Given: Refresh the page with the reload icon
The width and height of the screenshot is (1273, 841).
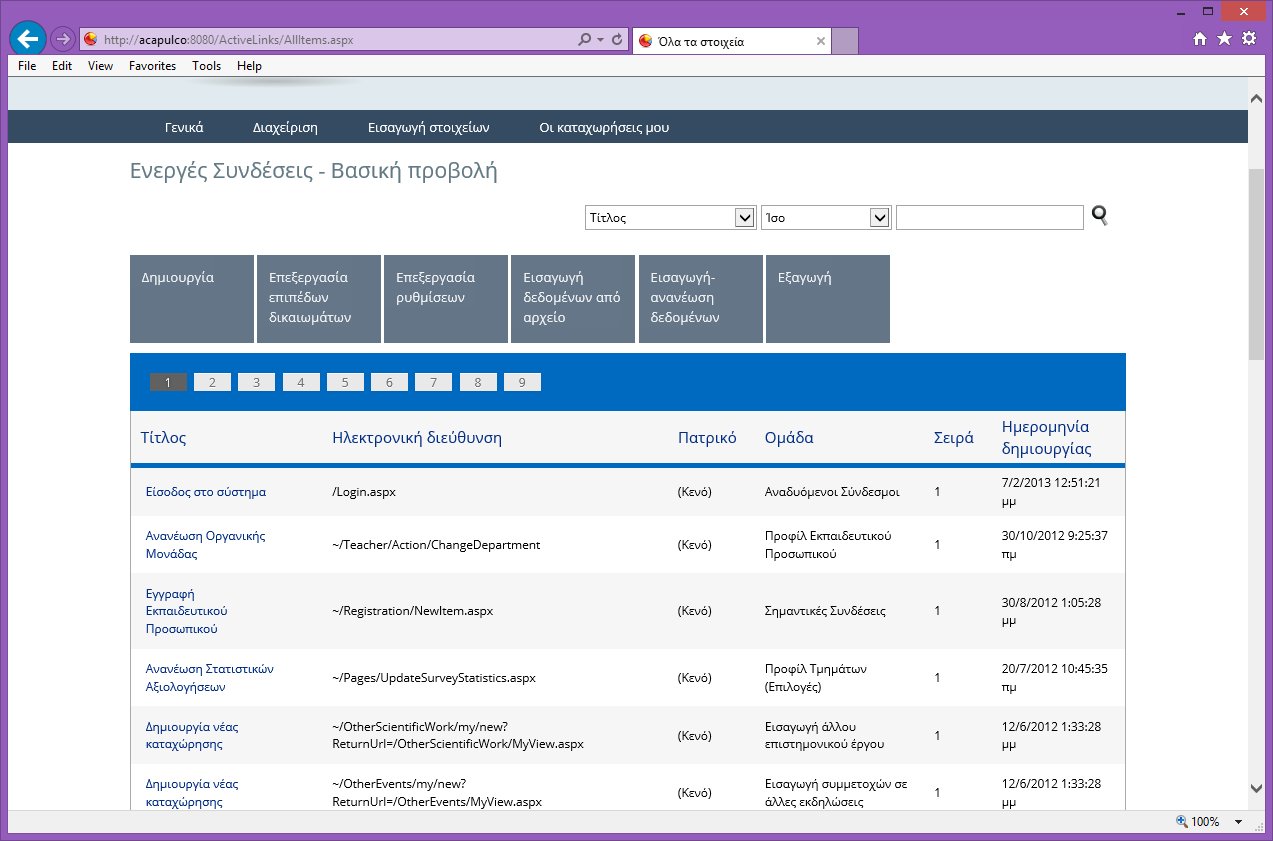Looking at the screenshot, I should (x=617, y=40).
